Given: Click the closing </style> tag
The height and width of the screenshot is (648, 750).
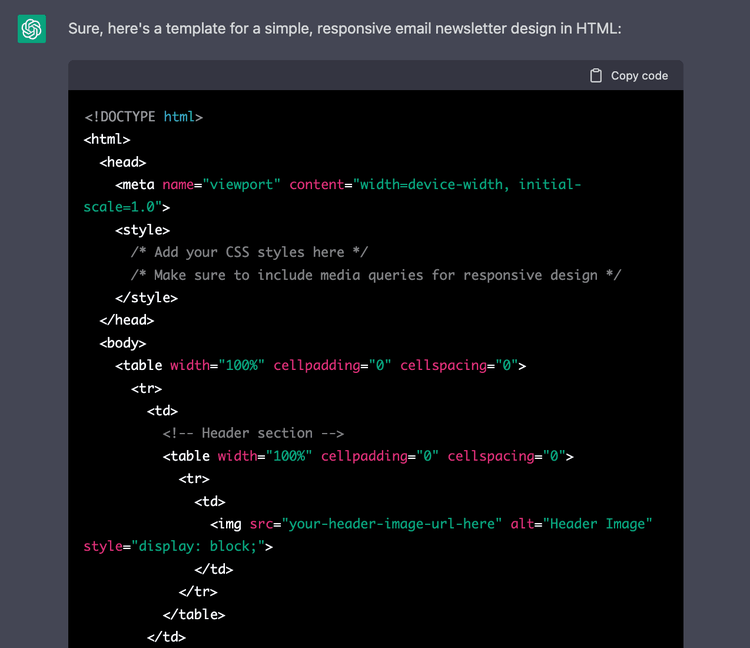Looking at the screenshot, I should coord(146,298).
